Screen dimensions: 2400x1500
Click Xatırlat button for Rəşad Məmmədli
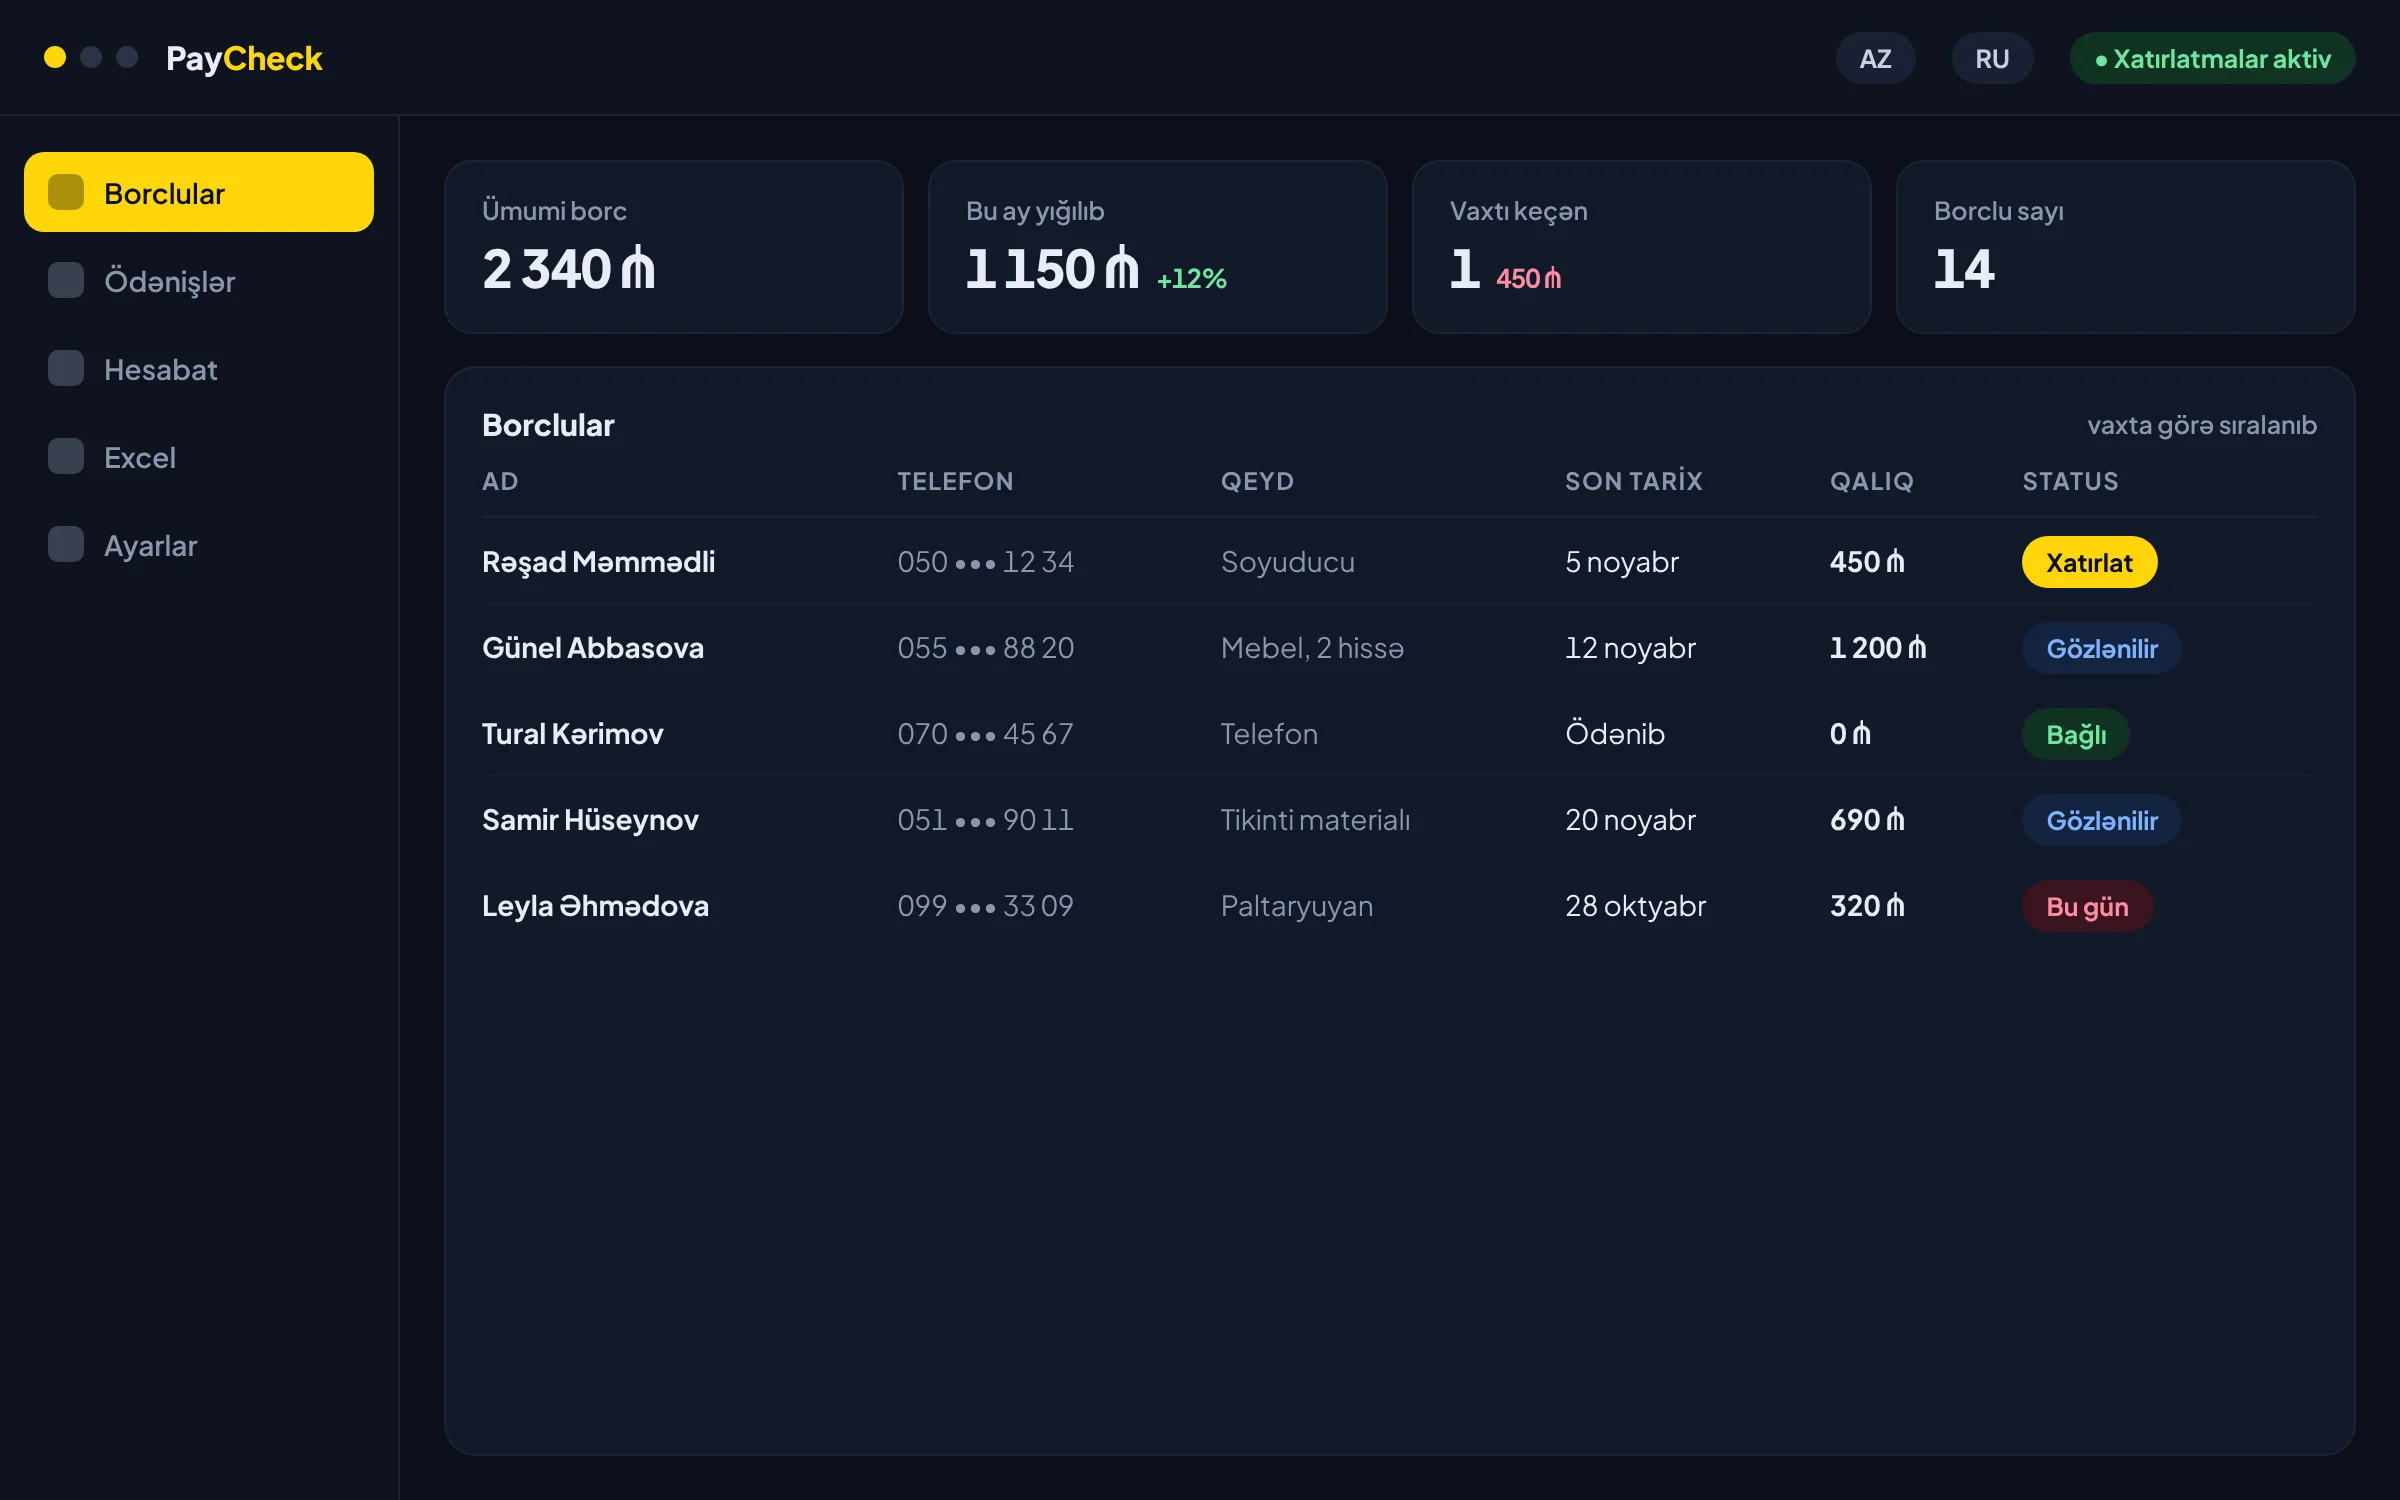pos(2089,562)
